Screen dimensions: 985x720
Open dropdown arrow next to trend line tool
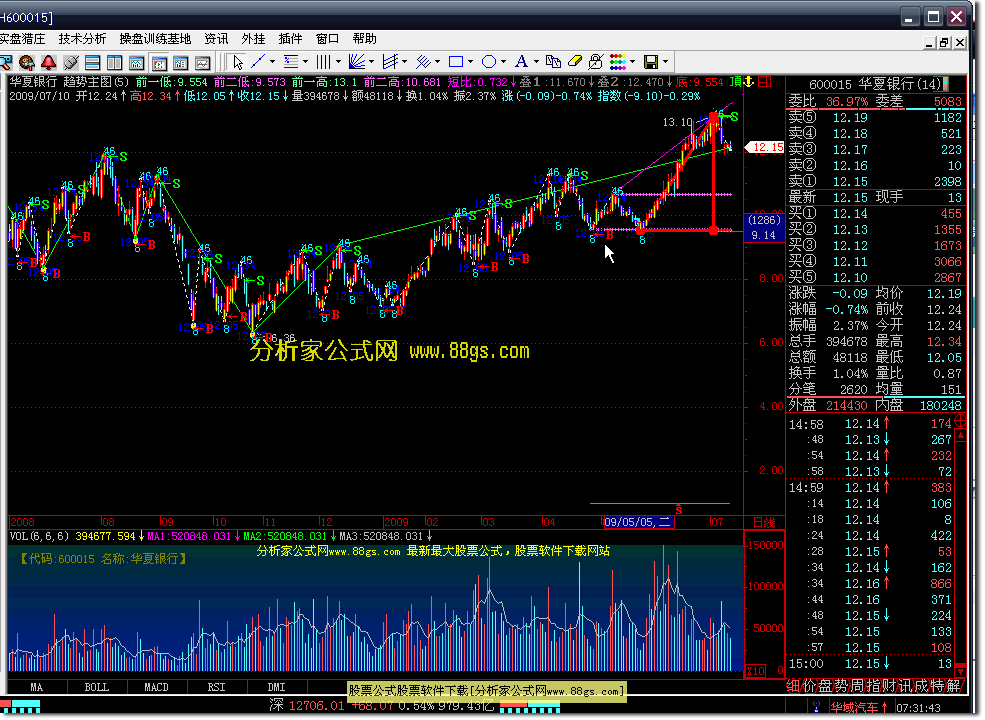pos(273,62)
